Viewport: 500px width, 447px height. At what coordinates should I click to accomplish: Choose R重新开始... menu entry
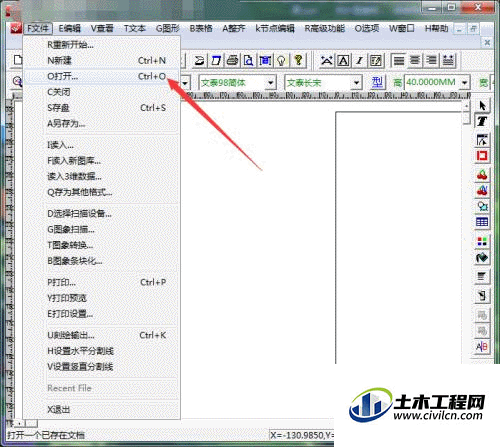click(103, 45)
